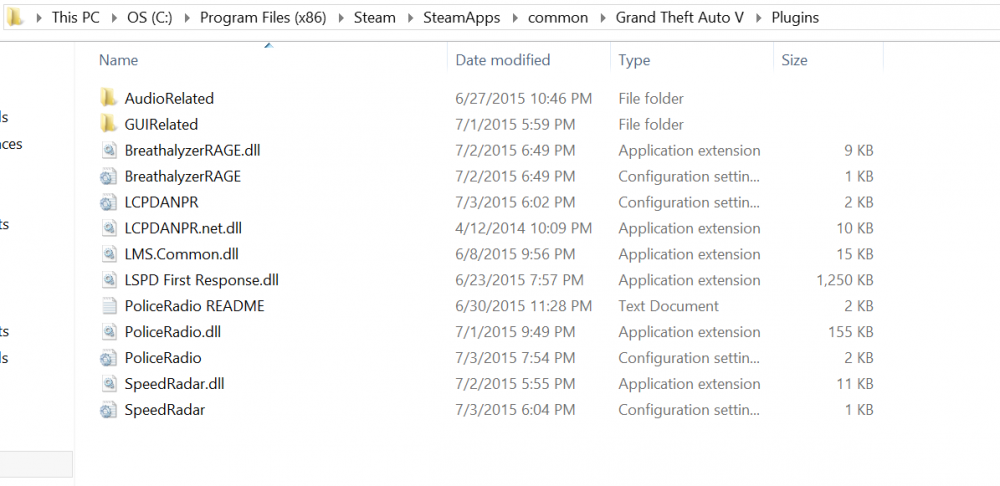
Task: Select the LMS.Common.dll file row
Action: click(x=181, y=254)
